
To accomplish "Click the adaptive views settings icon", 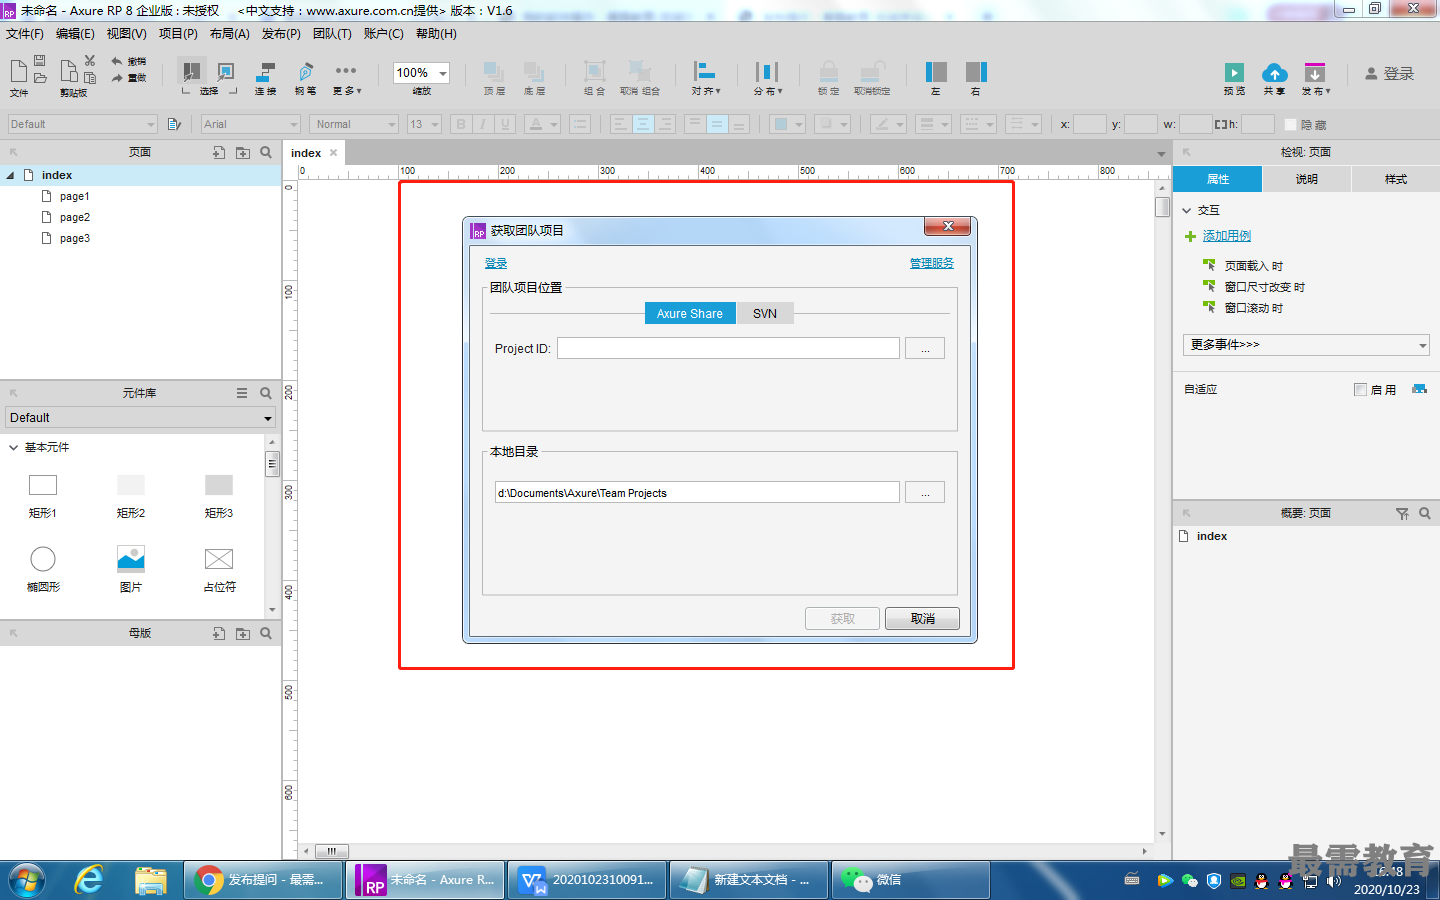I will click(x=1419, y=389).
